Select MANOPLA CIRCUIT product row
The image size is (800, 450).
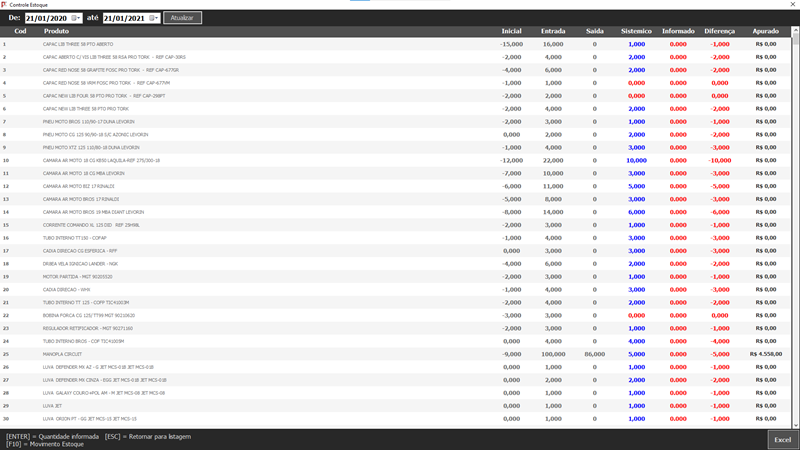click(395, 354)
